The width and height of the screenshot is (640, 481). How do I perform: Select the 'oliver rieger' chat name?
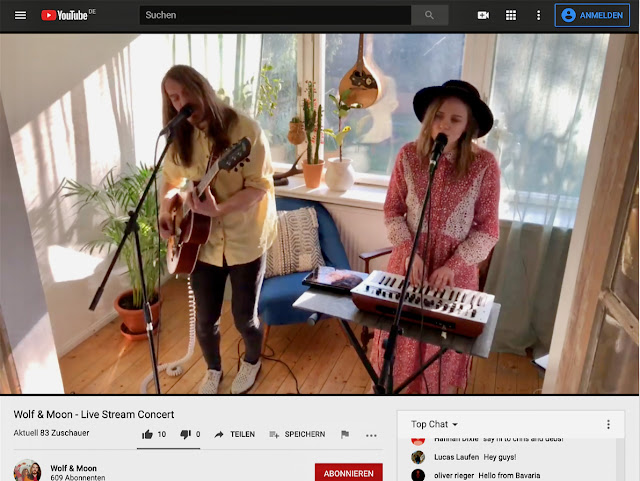point(454,475)
